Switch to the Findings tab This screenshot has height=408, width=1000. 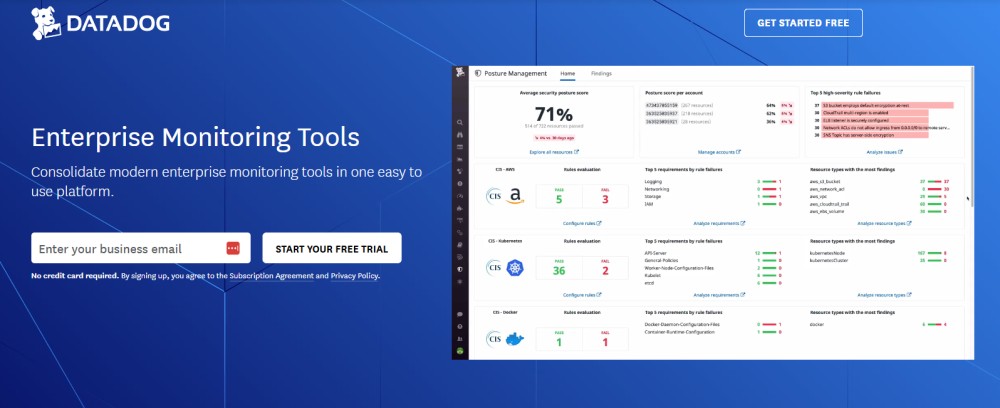click(601, 73)
